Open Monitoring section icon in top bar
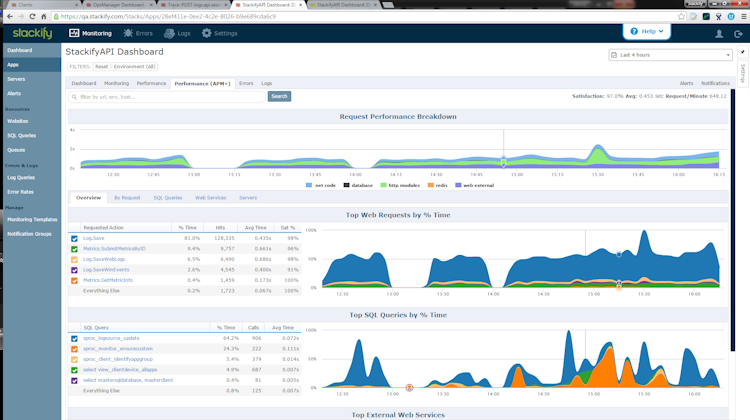Screen dimensions: 750x420 tap(74, 33)
